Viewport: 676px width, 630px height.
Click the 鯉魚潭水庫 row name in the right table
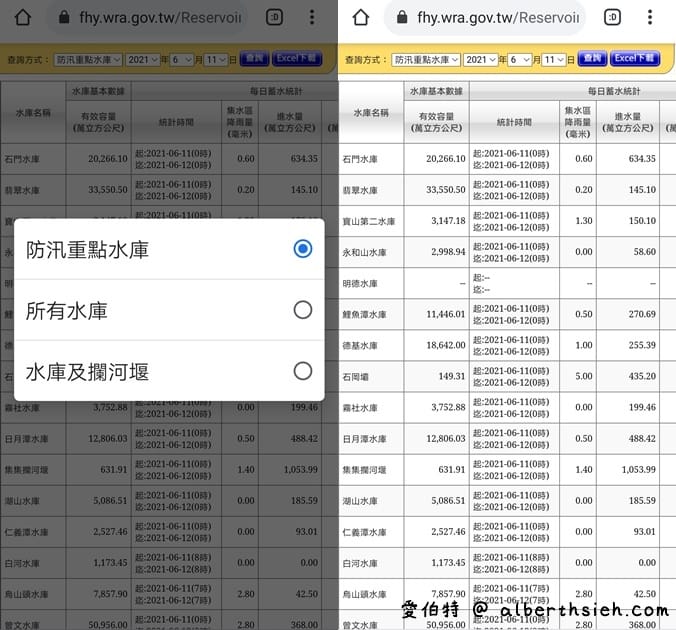[x=364, y=314]
